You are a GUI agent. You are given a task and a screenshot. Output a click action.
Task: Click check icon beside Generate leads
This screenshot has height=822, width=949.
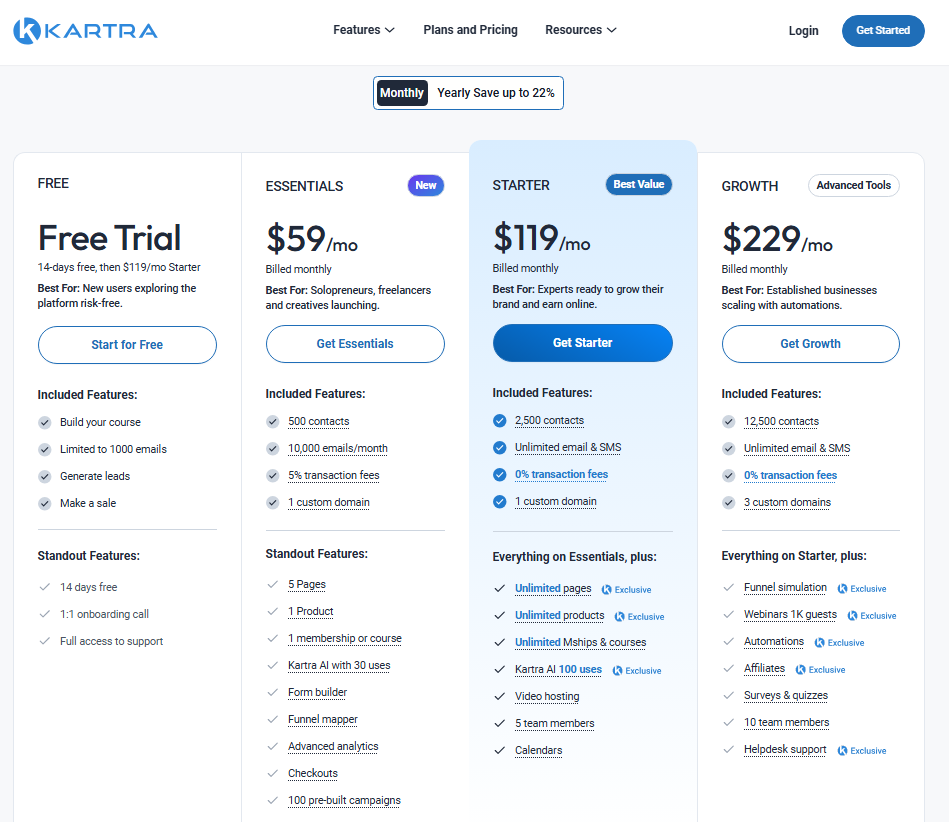coord(45,476)
